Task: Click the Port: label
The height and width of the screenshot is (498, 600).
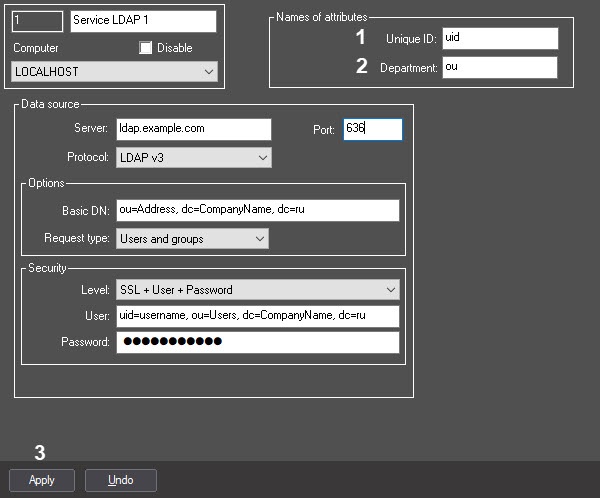Action: tap(324, 130)
